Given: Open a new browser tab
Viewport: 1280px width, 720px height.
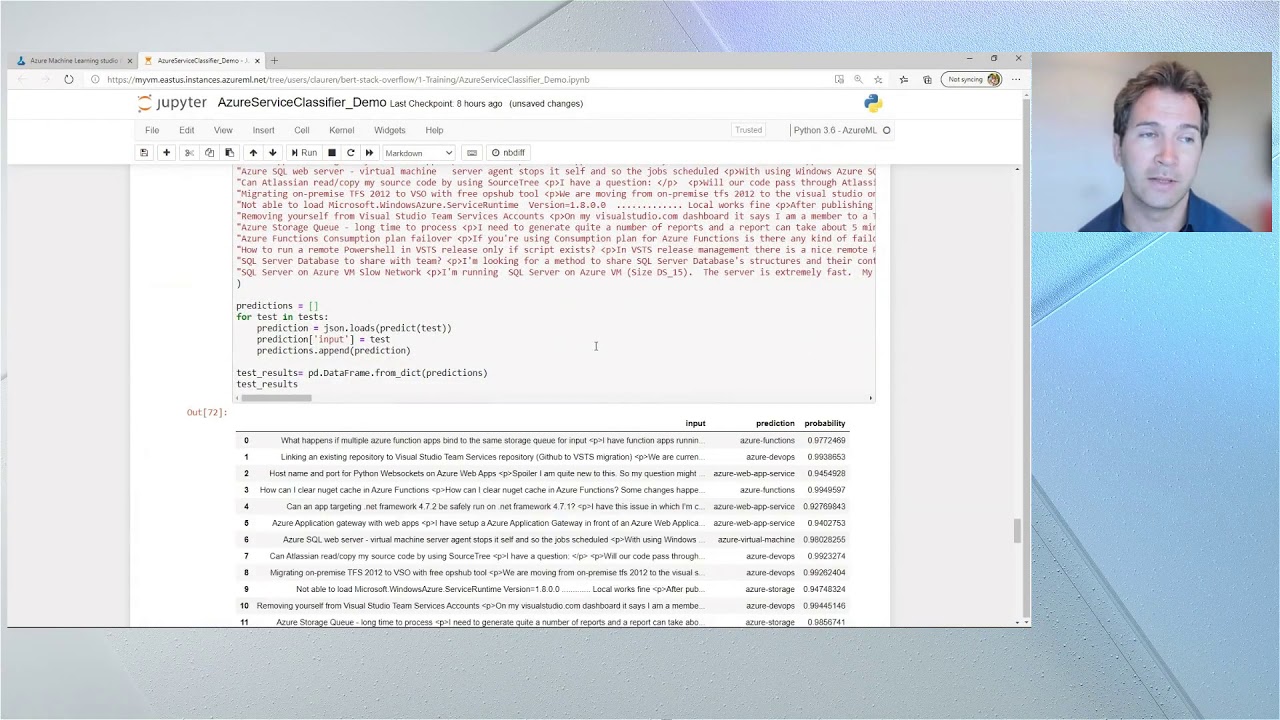Looking at the screenshot, I should pos(274,61).
